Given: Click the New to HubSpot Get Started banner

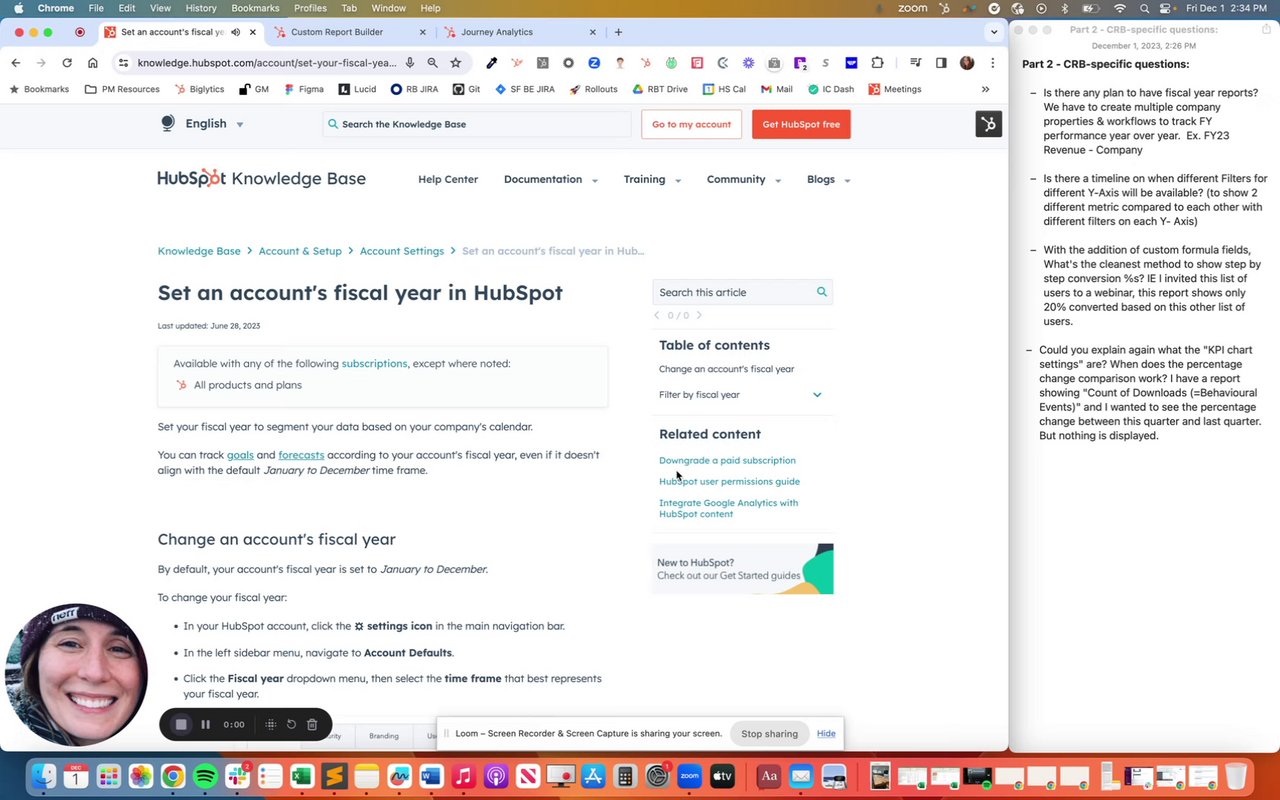Looking at the screenshot, I should 742,569.
